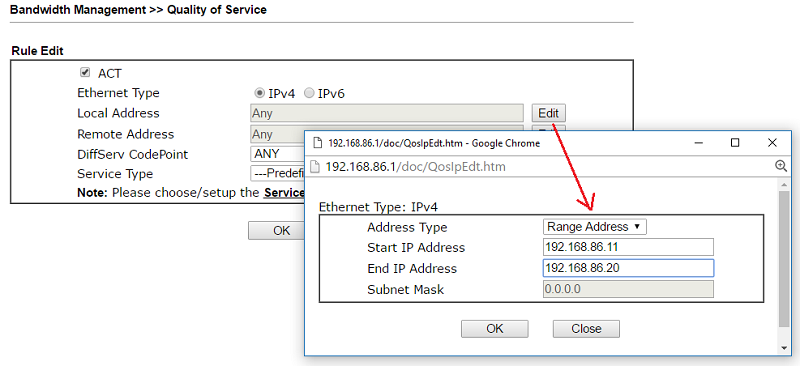This screenshot has height=366, width=800.
Task: Click the Service link in the Note
Action: click(x=284, y=193)
